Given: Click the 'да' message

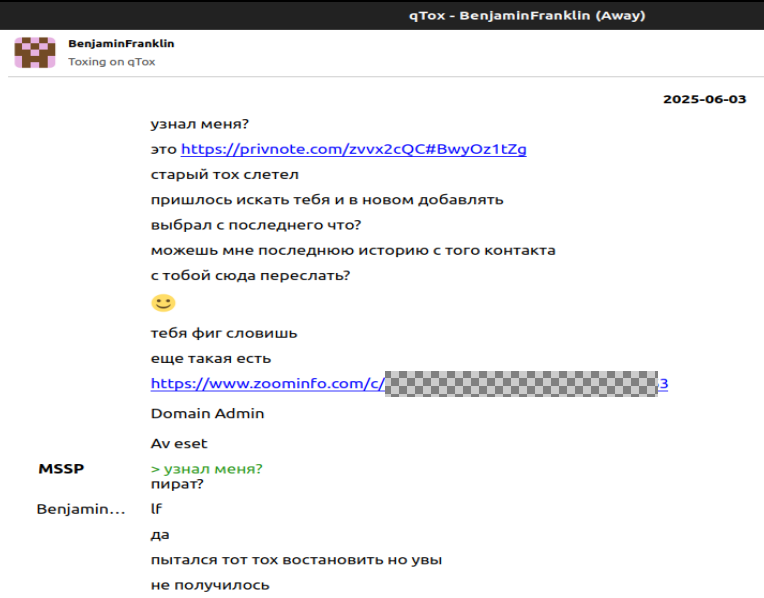Looking at the screenshot, I should click(x=160, y=535).
